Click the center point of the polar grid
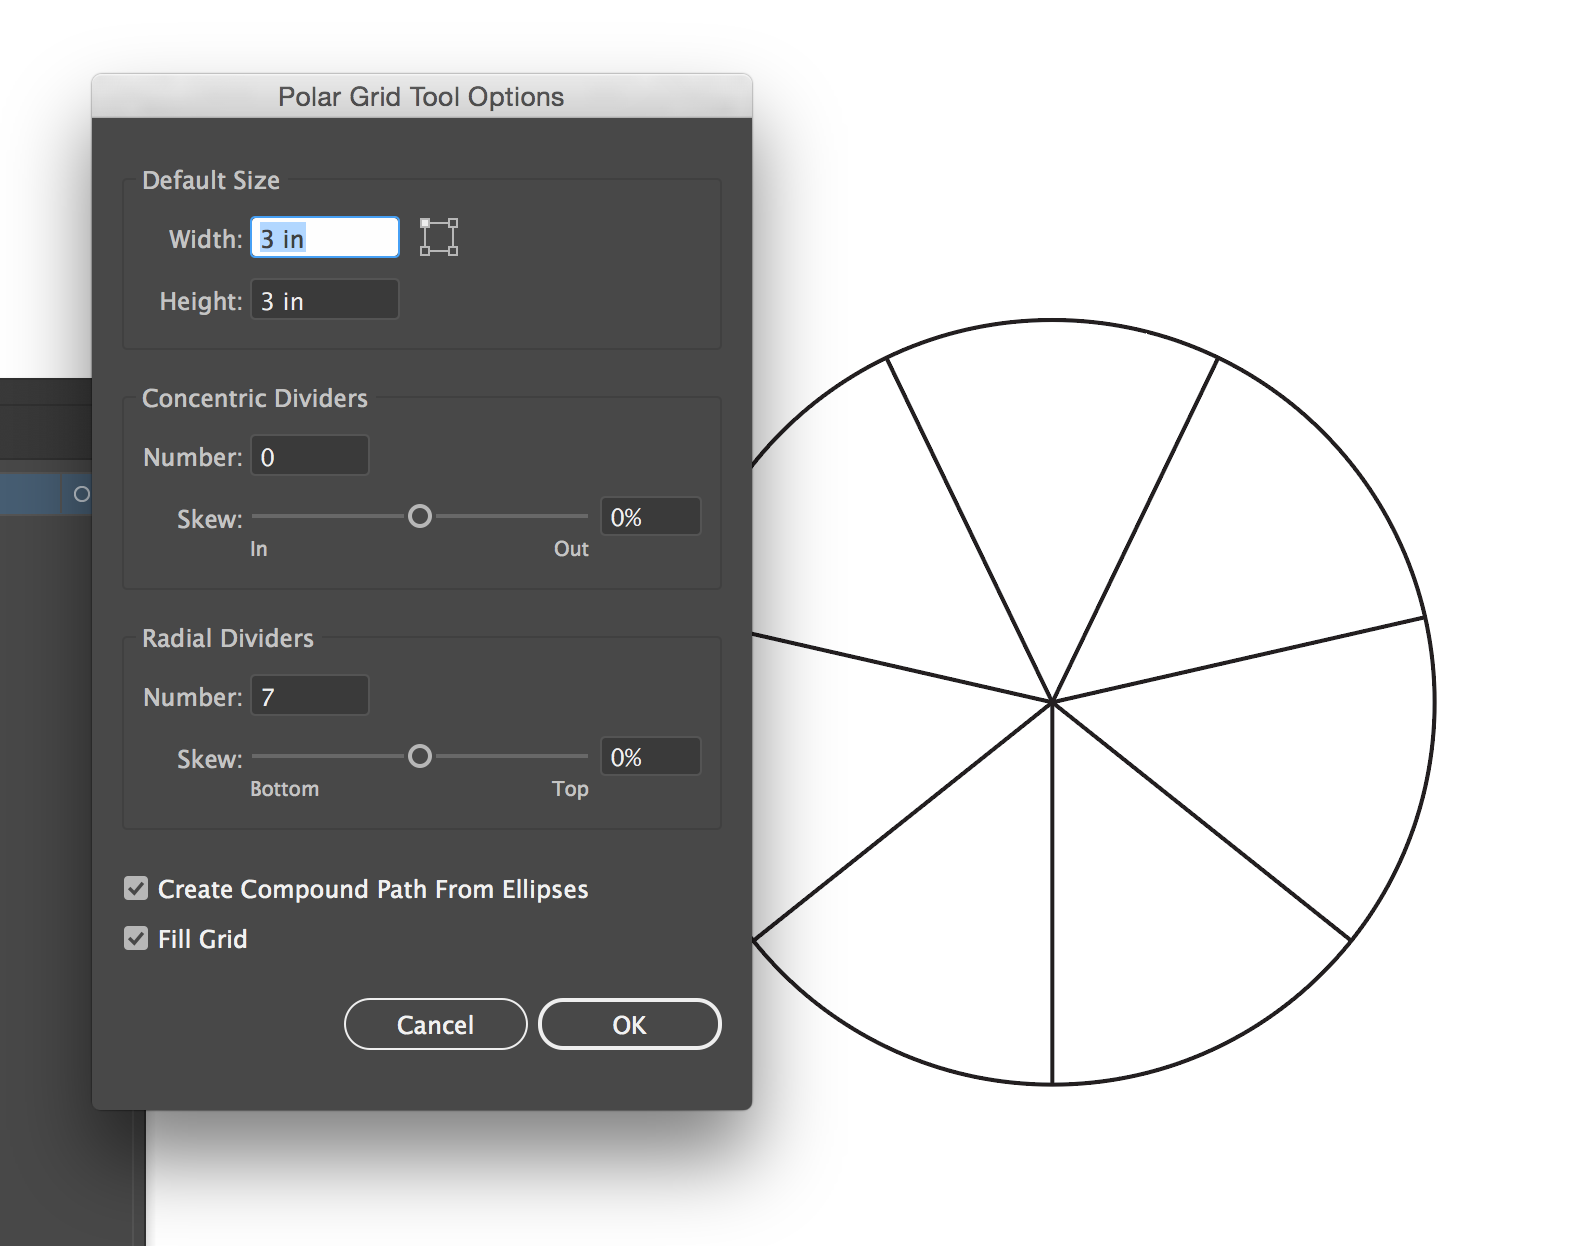The width and height of the screenshot is (1570, 1246). (x=1053, y=702)
